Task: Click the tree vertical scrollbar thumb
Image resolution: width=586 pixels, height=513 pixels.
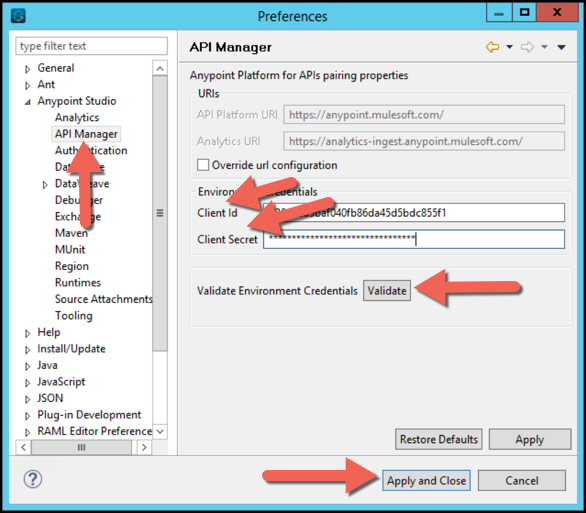Action: (160, 213)
